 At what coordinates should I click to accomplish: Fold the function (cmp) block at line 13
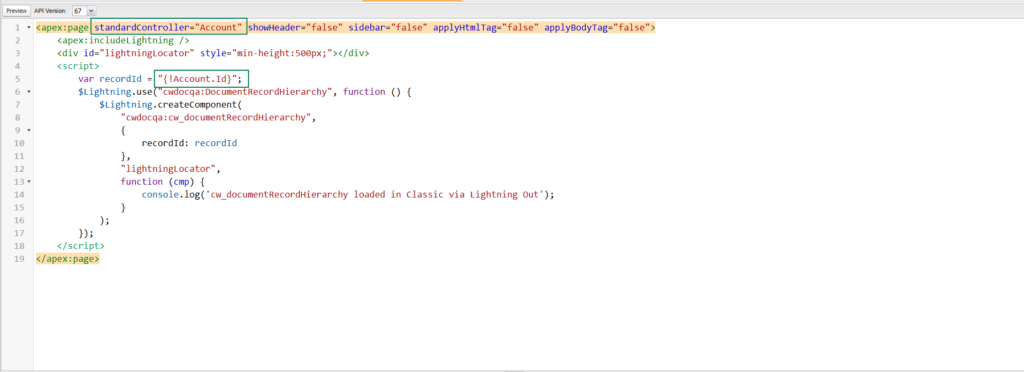(28, 181)
